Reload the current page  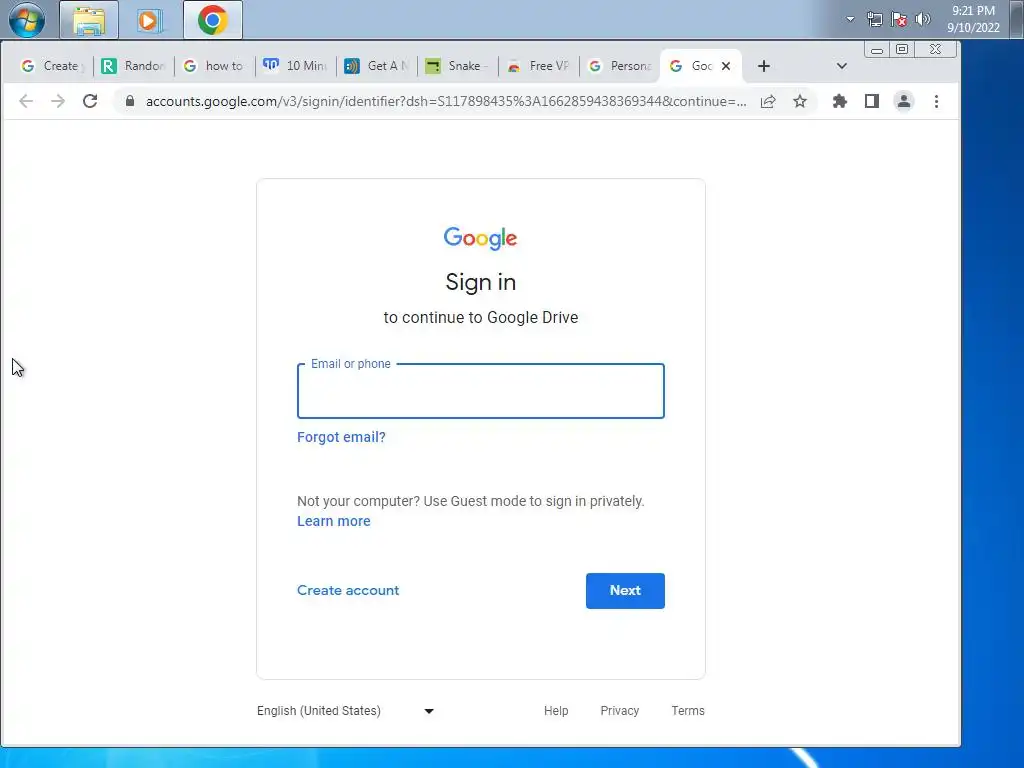pyautogui.click(x=90, y=101)
